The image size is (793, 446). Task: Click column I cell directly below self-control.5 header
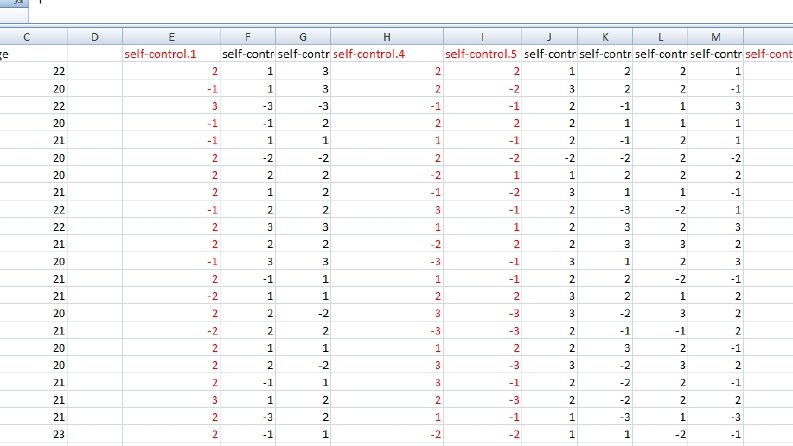tap(482, 71)
